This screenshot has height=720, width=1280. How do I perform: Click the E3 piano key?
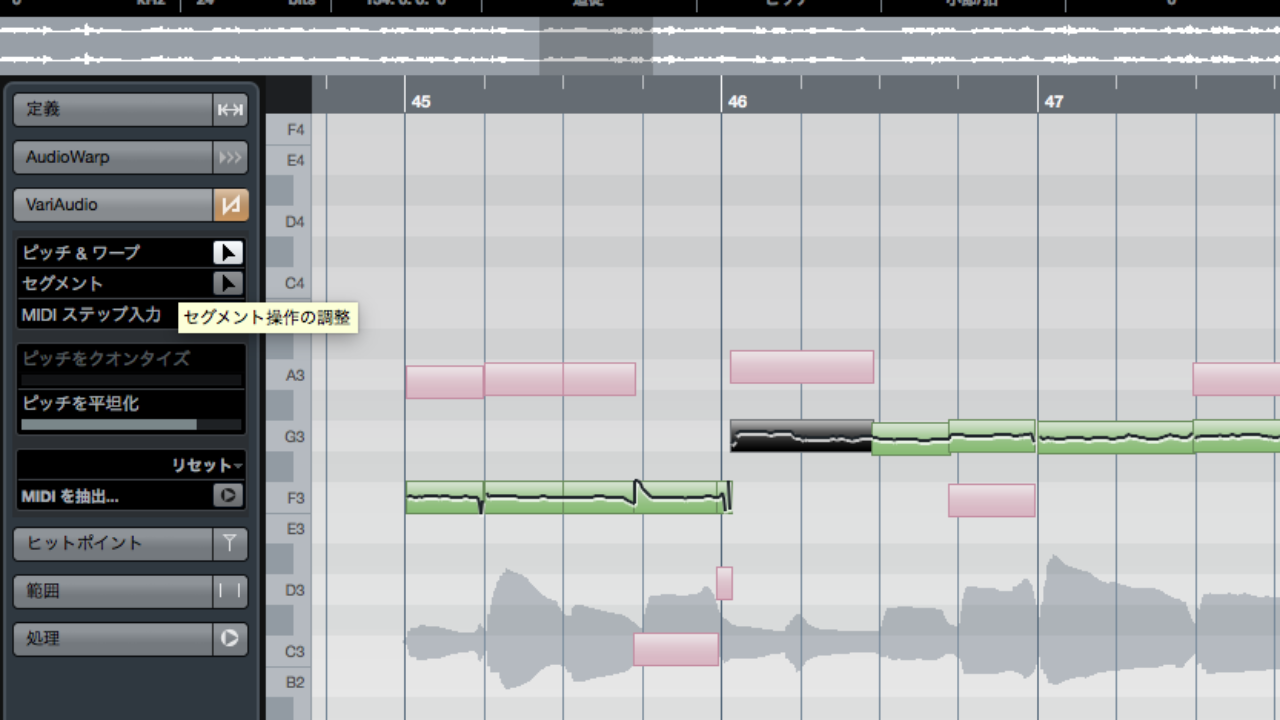tap(288, 528)
